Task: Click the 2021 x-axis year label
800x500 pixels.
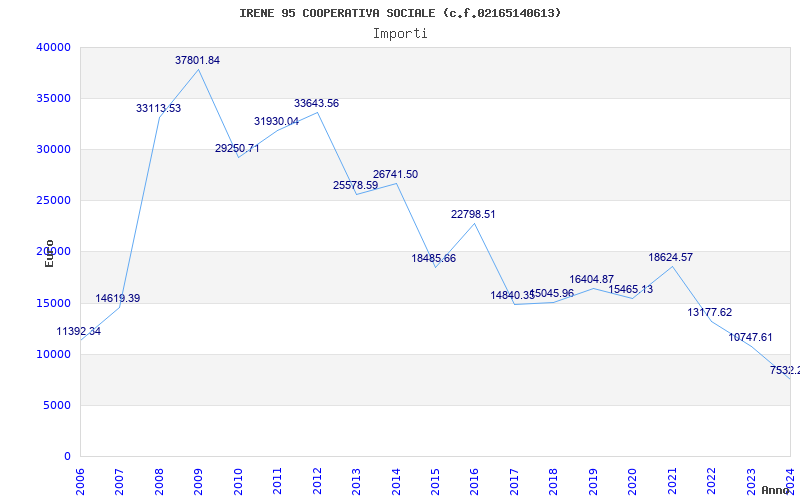Action: coord(672,481)
